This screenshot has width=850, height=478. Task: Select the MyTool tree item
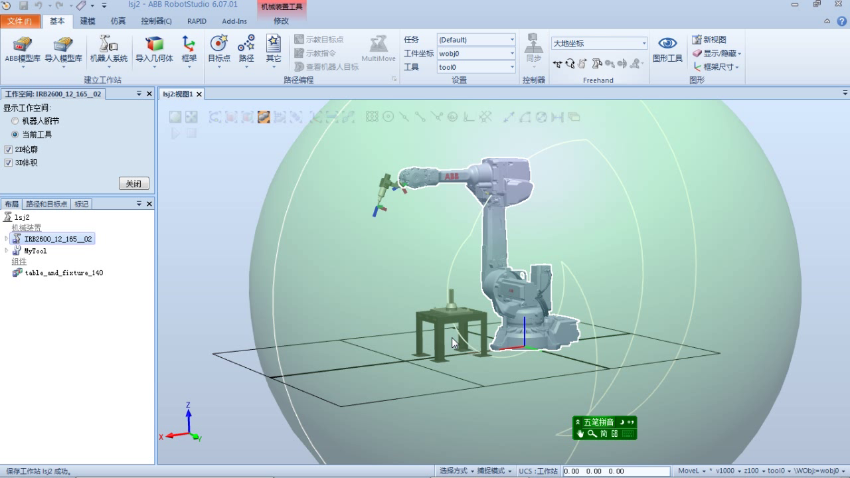tap(35, 251)
